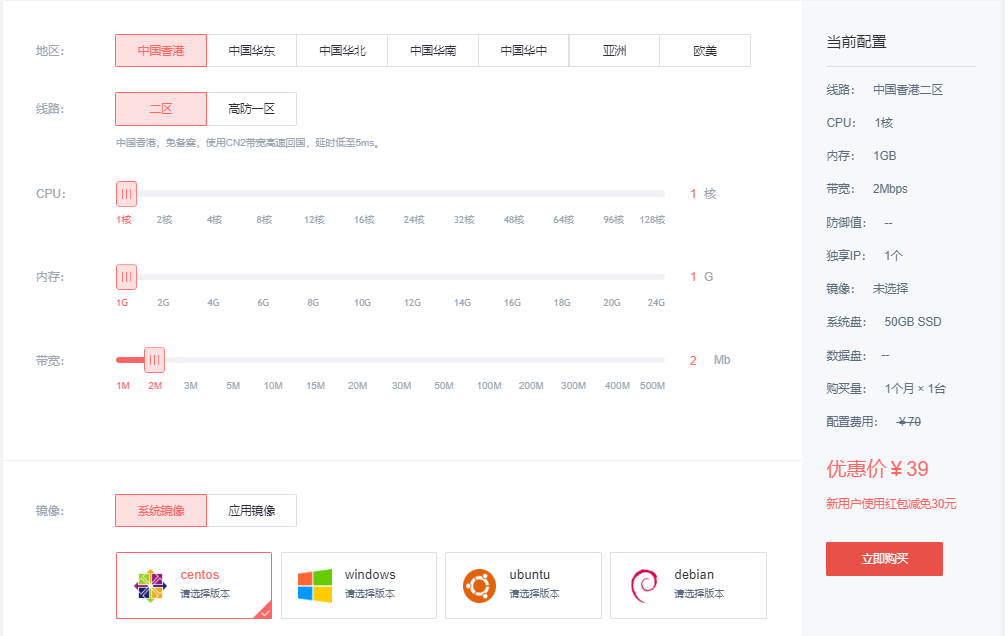Screen dimensions: 1005x636
Task: Click the Debian swirl logo
Action: click(x=644, y=586)
